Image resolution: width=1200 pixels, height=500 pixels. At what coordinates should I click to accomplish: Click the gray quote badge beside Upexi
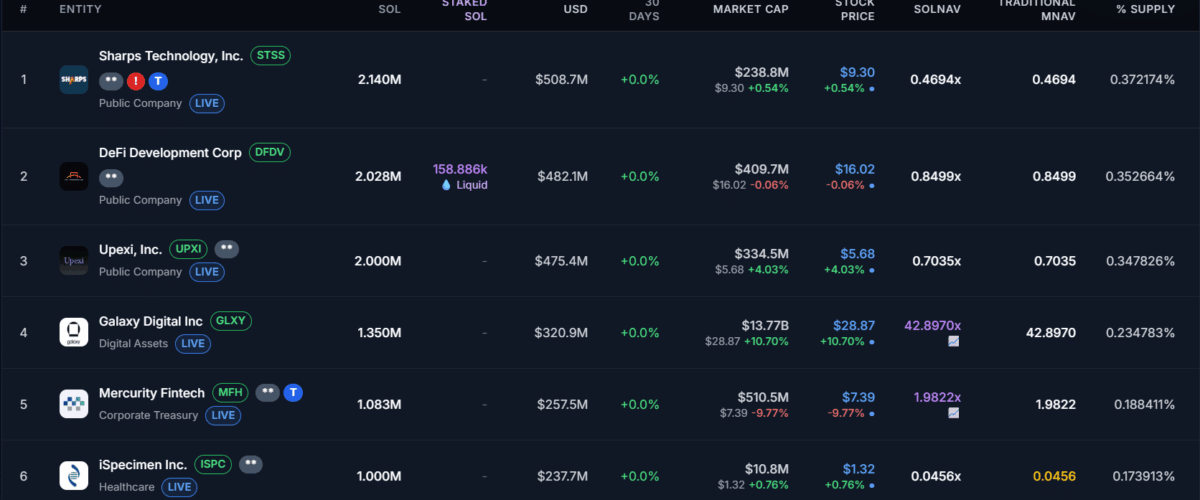227,249
